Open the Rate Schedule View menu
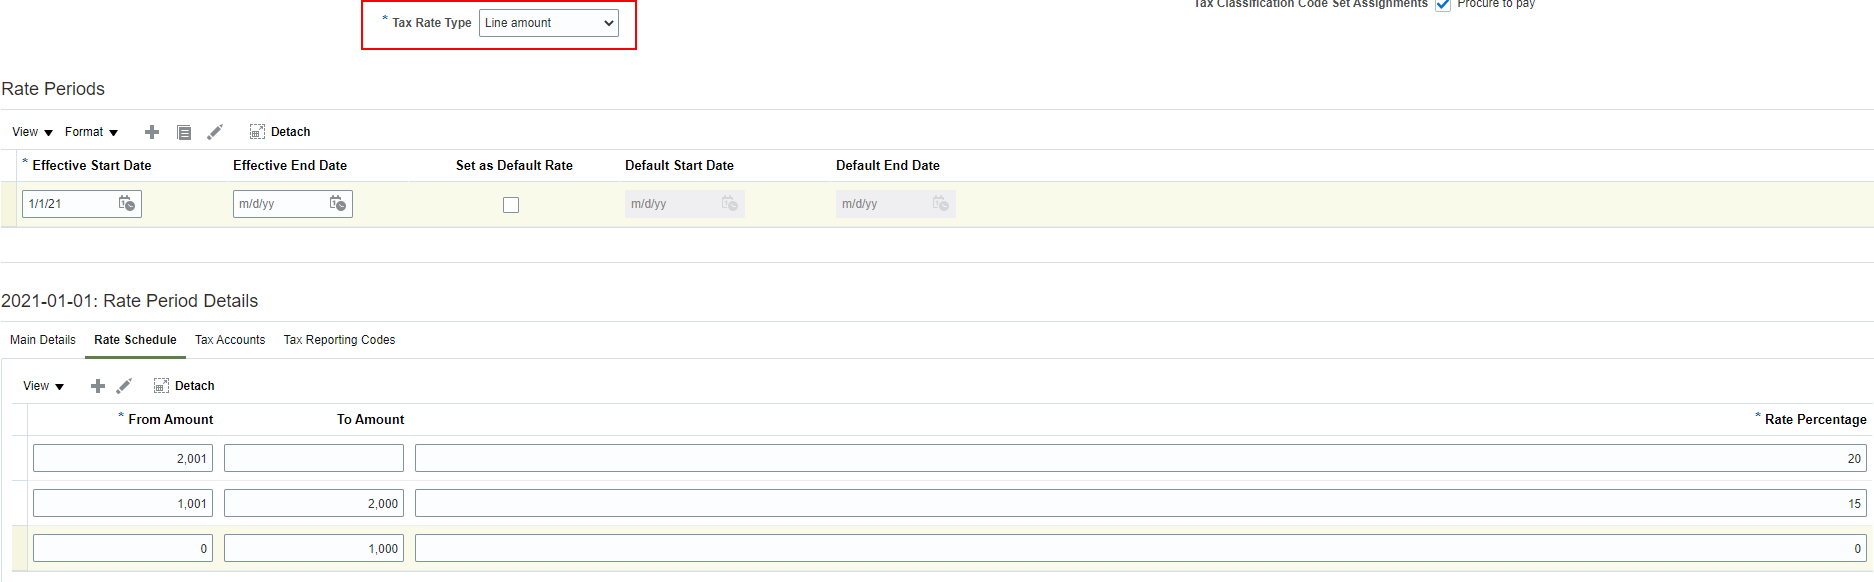Image resolution: width=1874 pixels, height=582 pixels. click(x=43, y=386)
